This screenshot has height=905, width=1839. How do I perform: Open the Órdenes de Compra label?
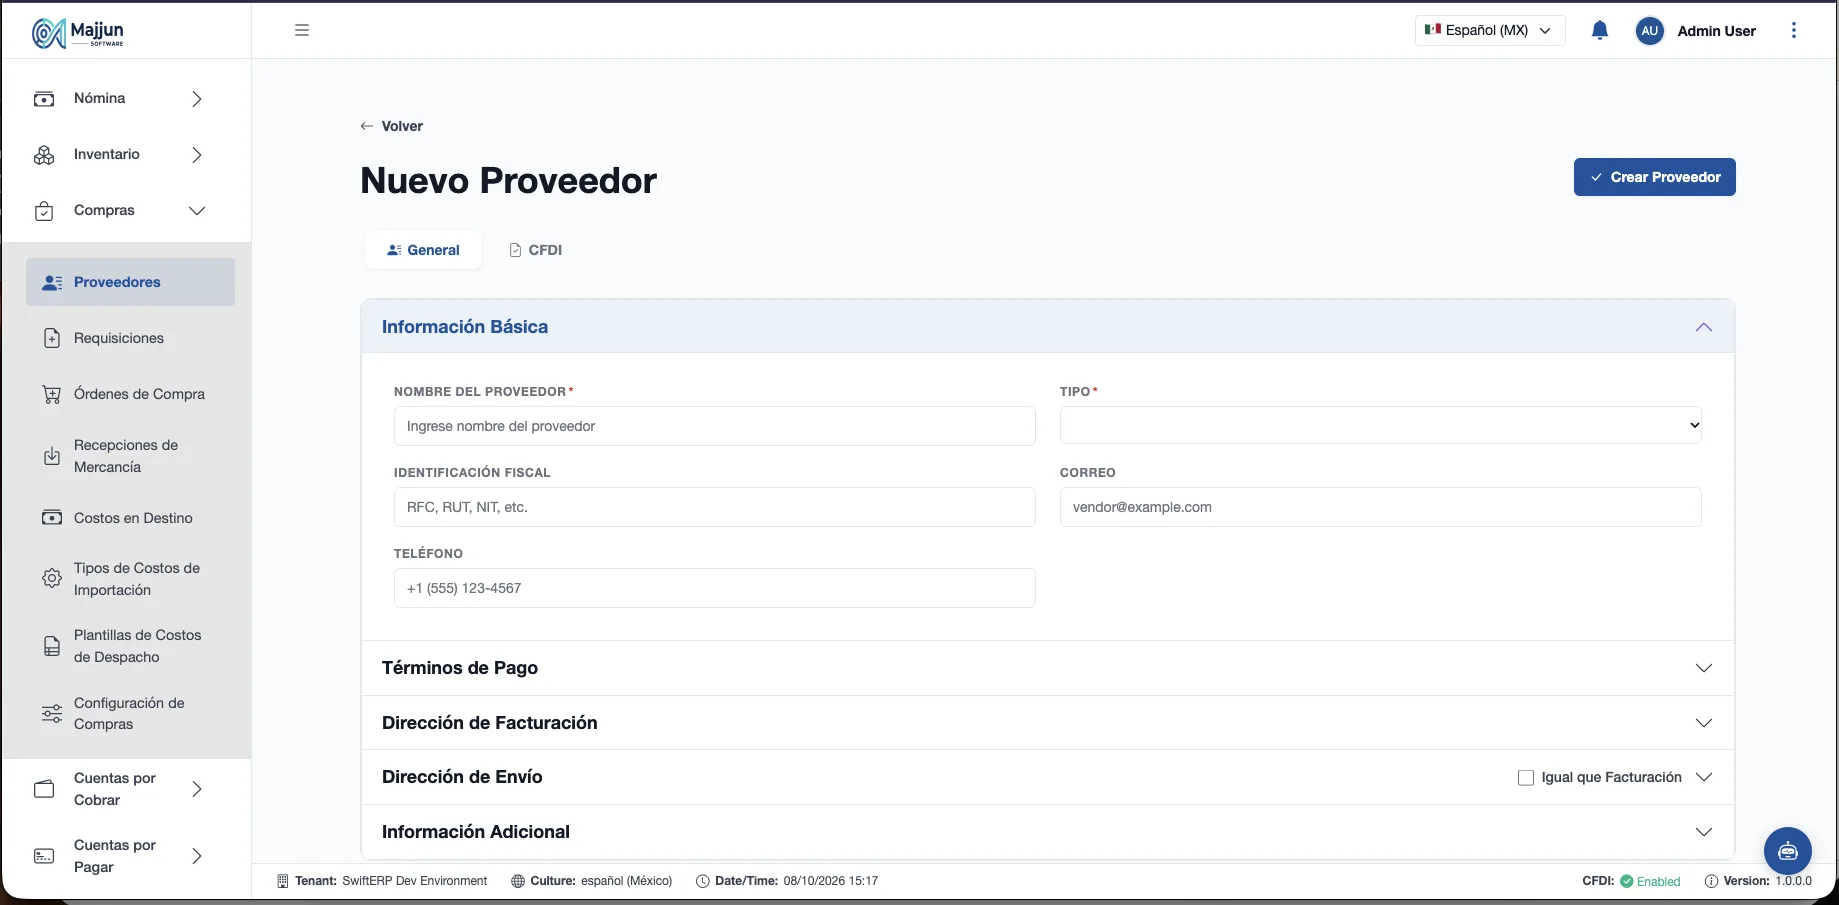[139, 394]
